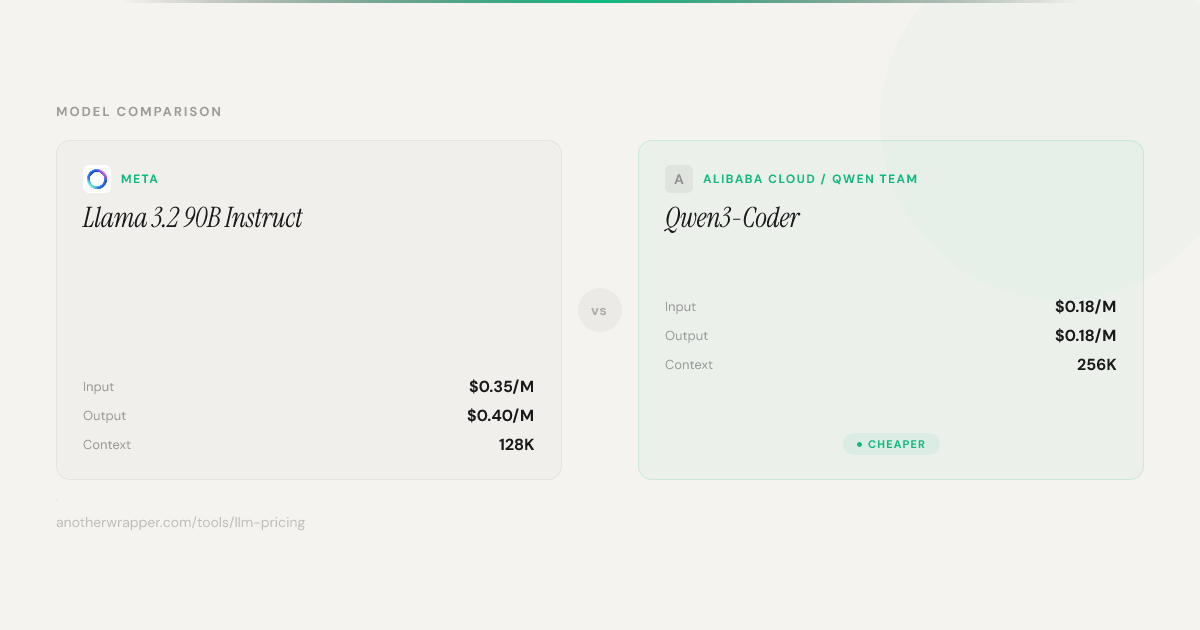The width and height of the screenshot is (1200, 630).
Task: Click the Output label in Qwen3-Coder card
Action: click(x=686, y=336)
